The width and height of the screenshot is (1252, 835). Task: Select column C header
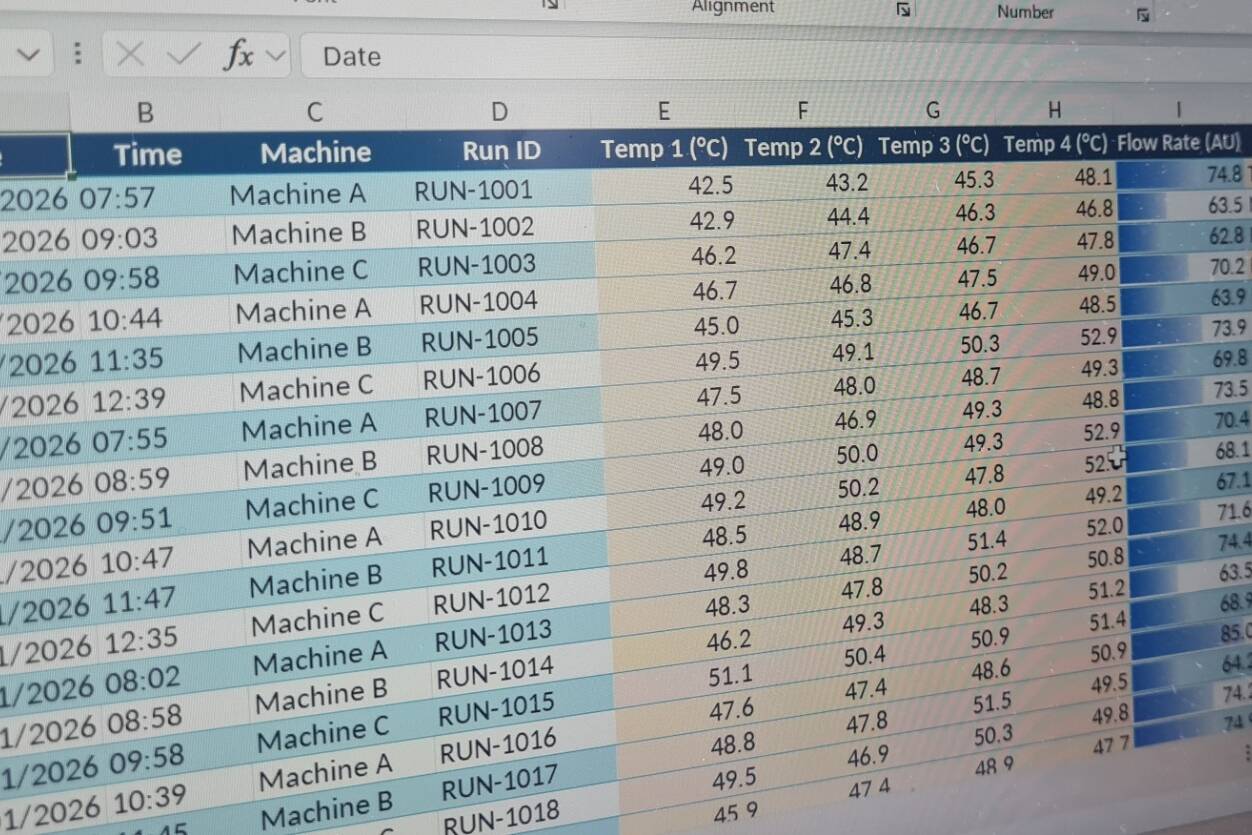point(314,112)
